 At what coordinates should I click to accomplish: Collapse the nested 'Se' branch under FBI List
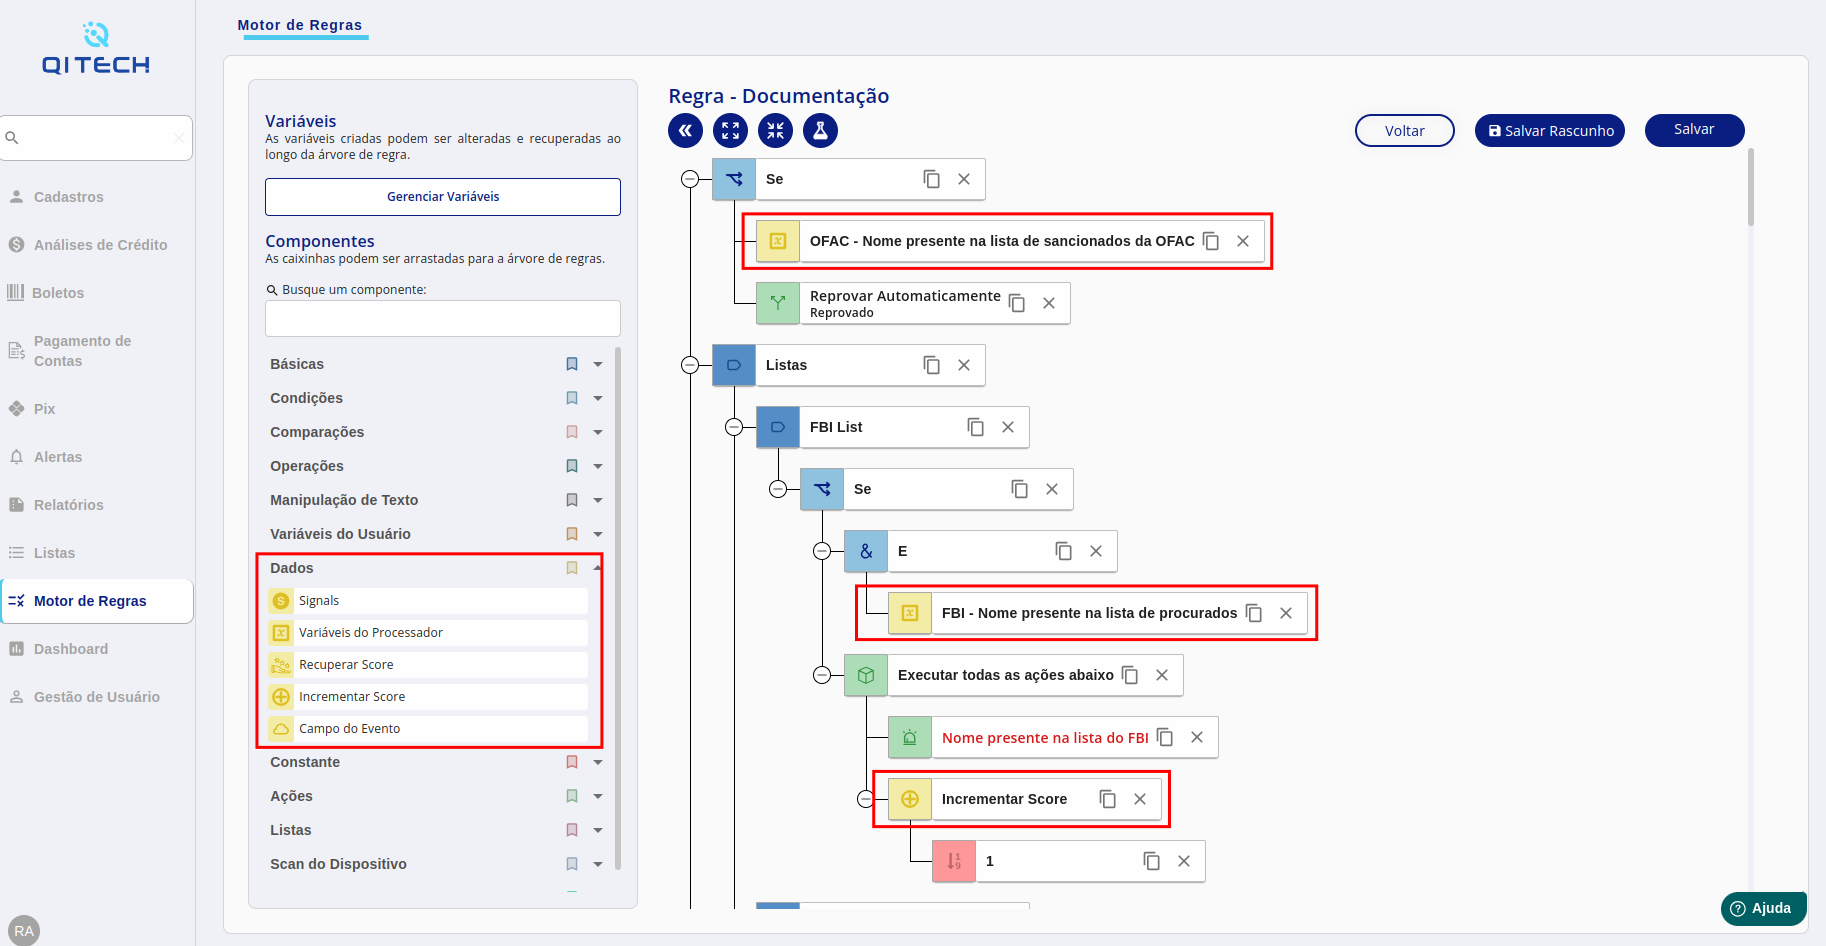[x=778, y=489]
